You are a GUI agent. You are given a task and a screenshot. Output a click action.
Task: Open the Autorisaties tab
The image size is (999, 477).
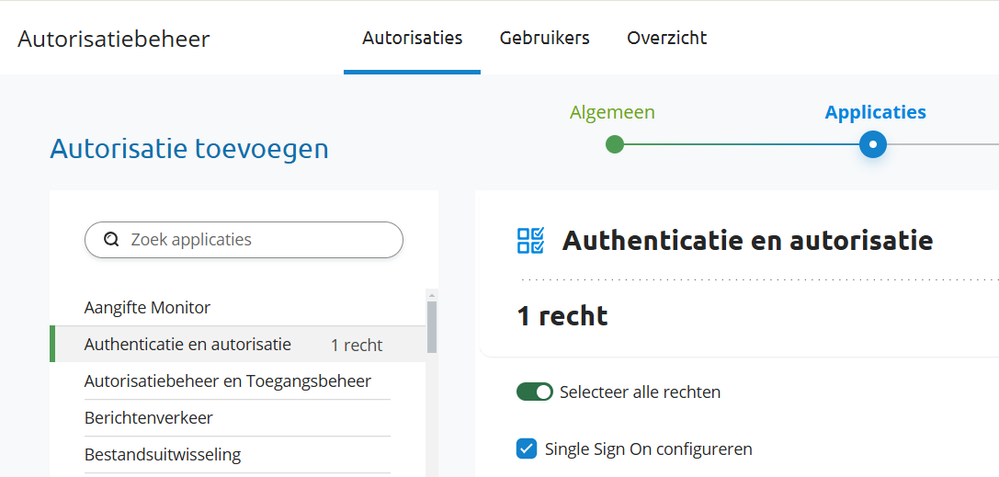tap(412, 38)
